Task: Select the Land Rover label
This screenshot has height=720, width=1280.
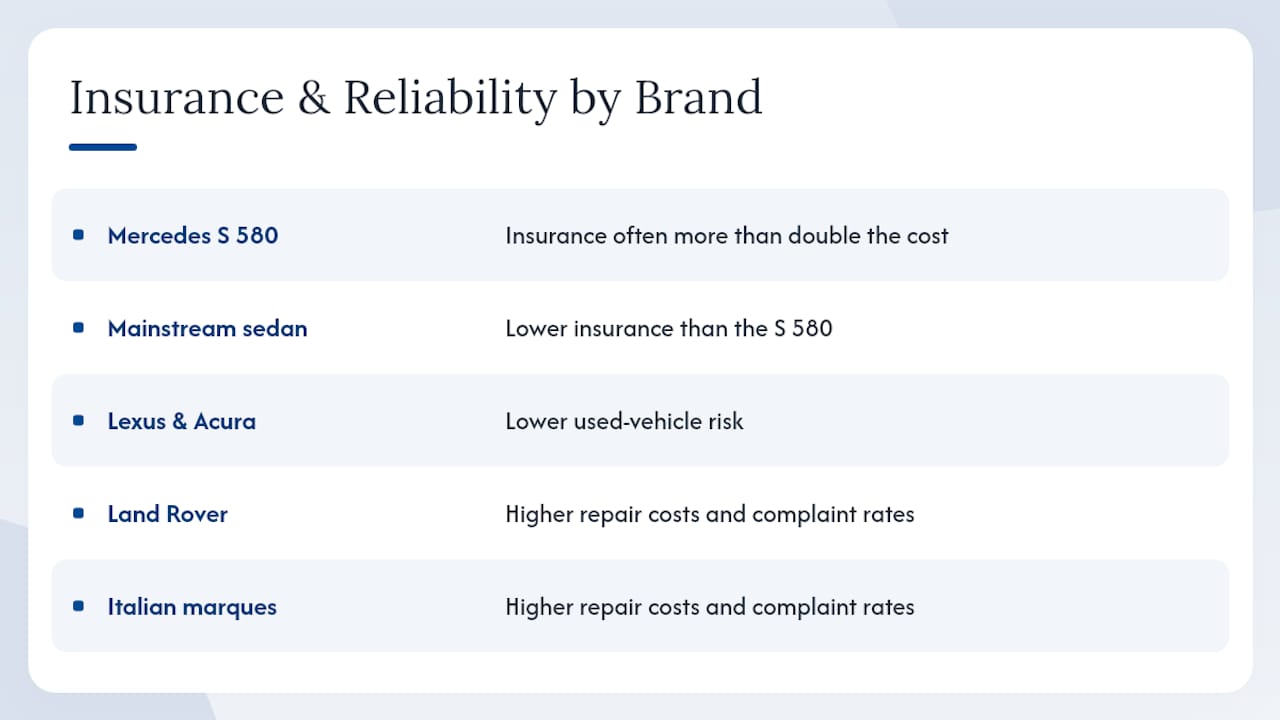Action: tap(168, 514)
